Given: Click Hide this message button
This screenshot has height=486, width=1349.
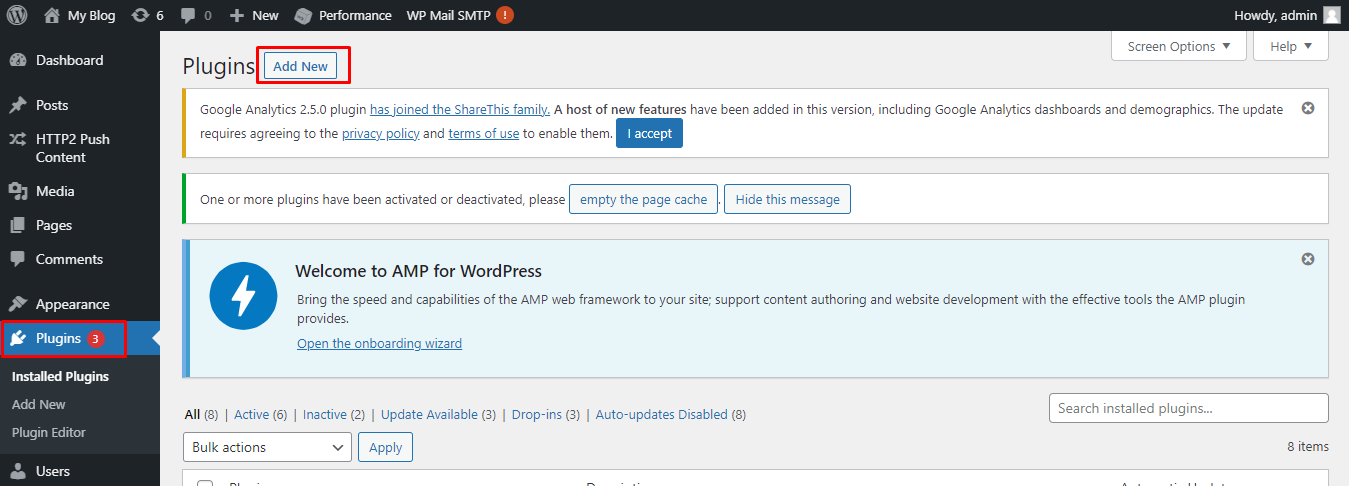Looking at the screenshot, I should click(x=787, y=199).
